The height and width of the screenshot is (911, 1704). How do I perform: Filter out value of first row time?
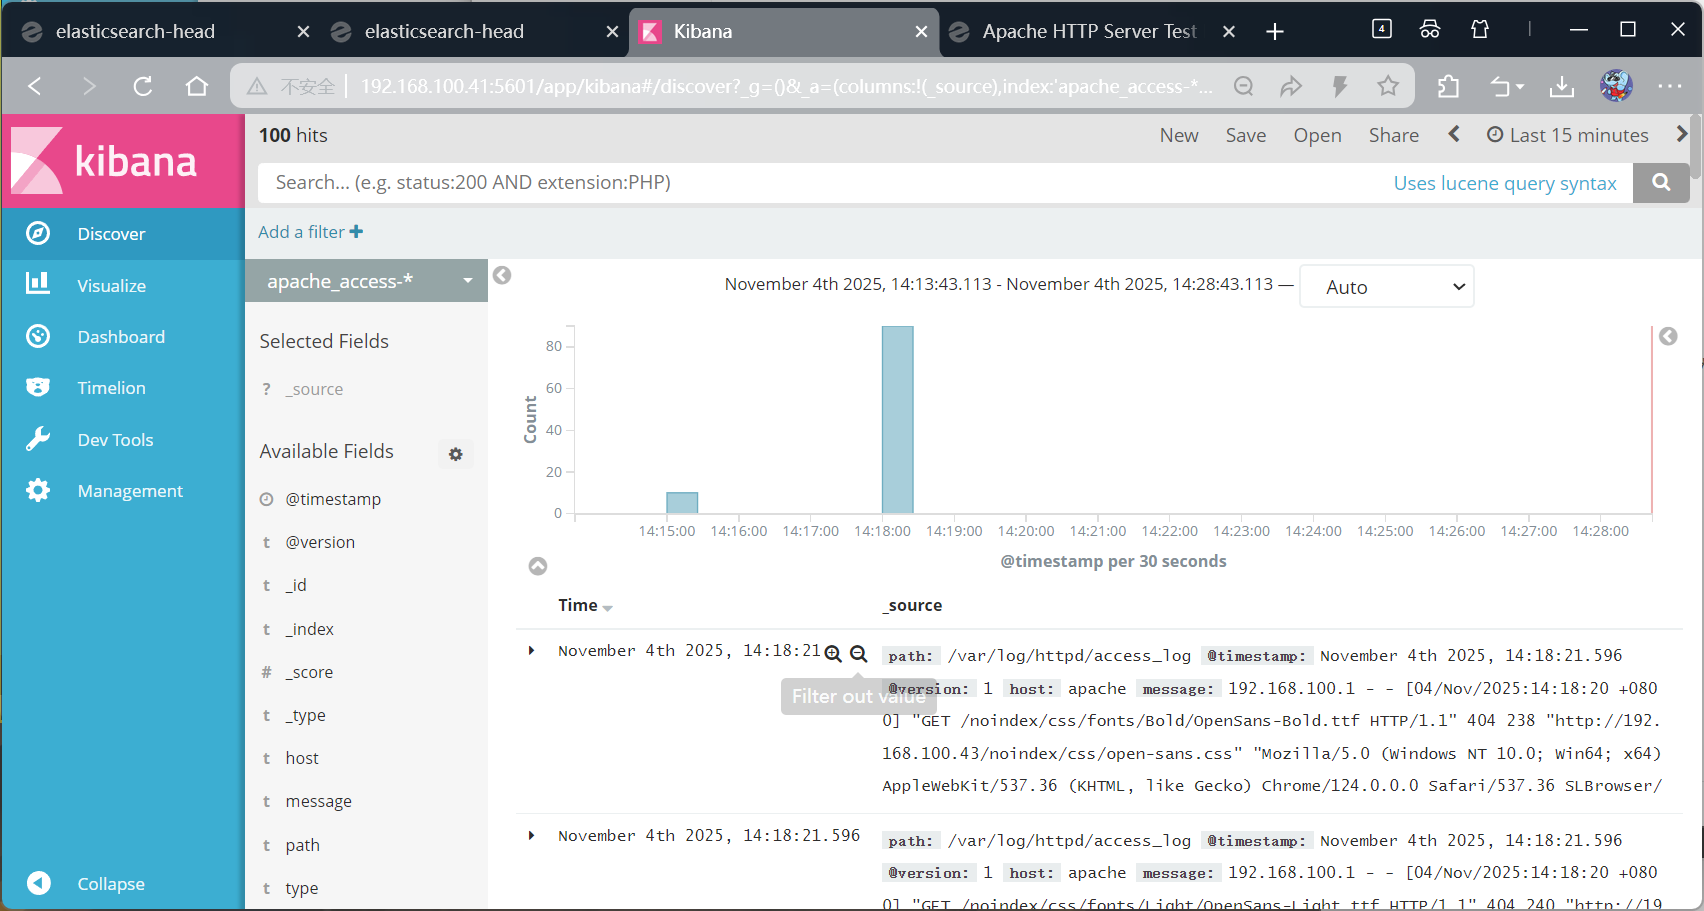(858, 654)
